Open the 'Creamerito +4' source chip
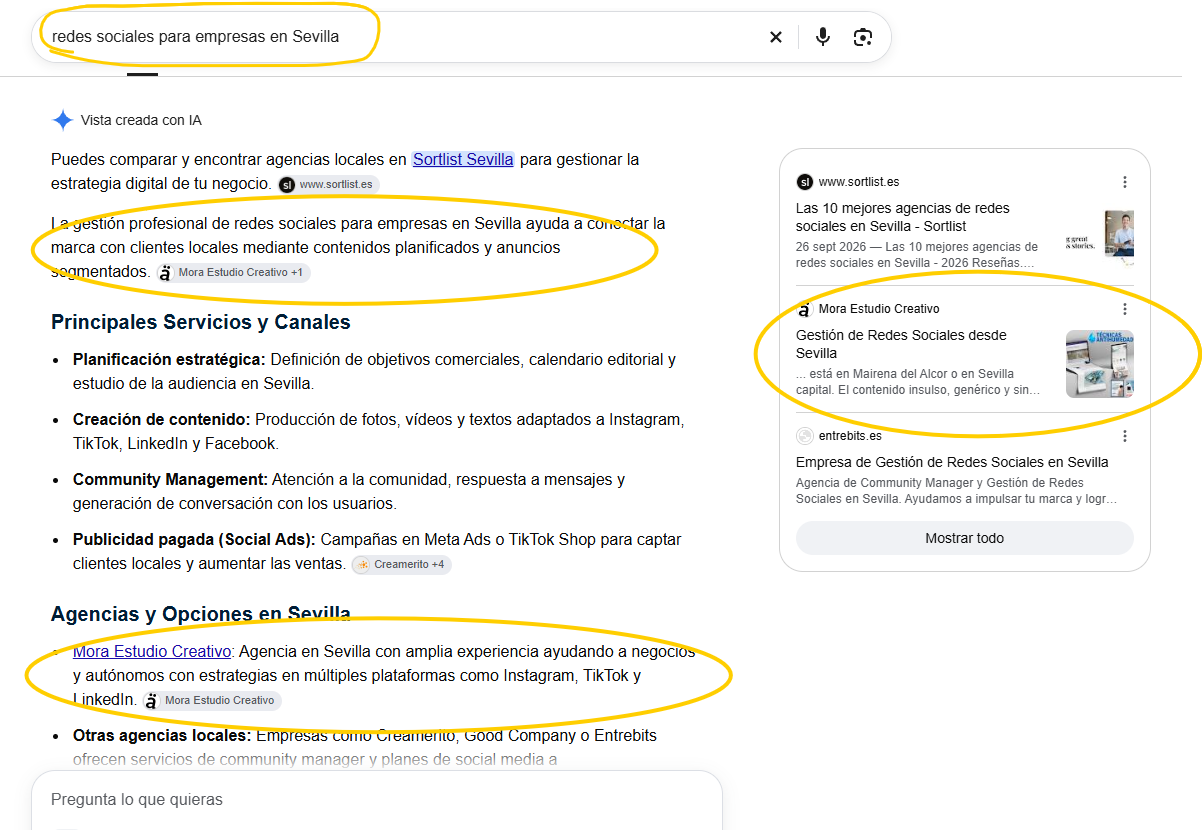 pyautogui.click(x=401, y=565)
